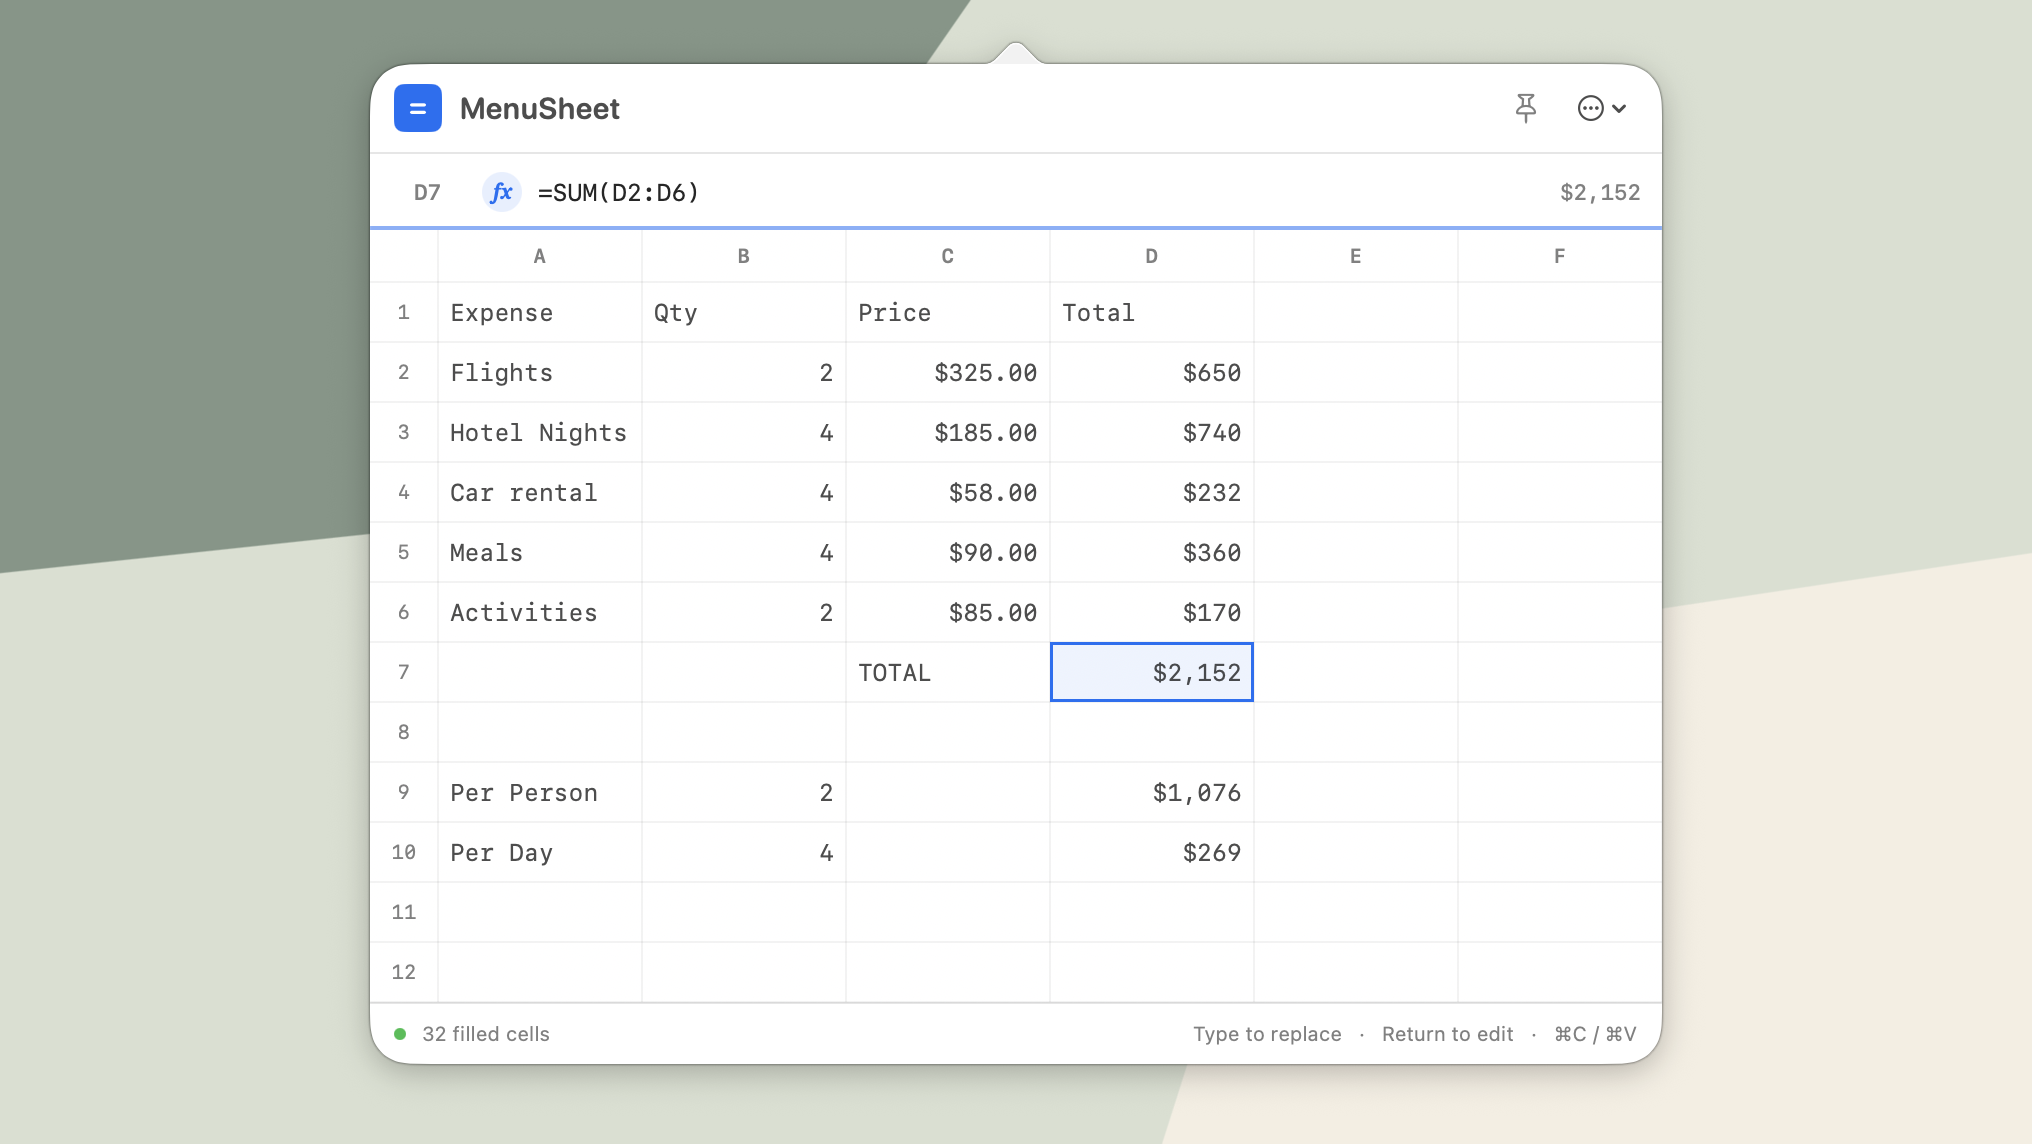Click the TOTAL label cell

pos(948,672)
